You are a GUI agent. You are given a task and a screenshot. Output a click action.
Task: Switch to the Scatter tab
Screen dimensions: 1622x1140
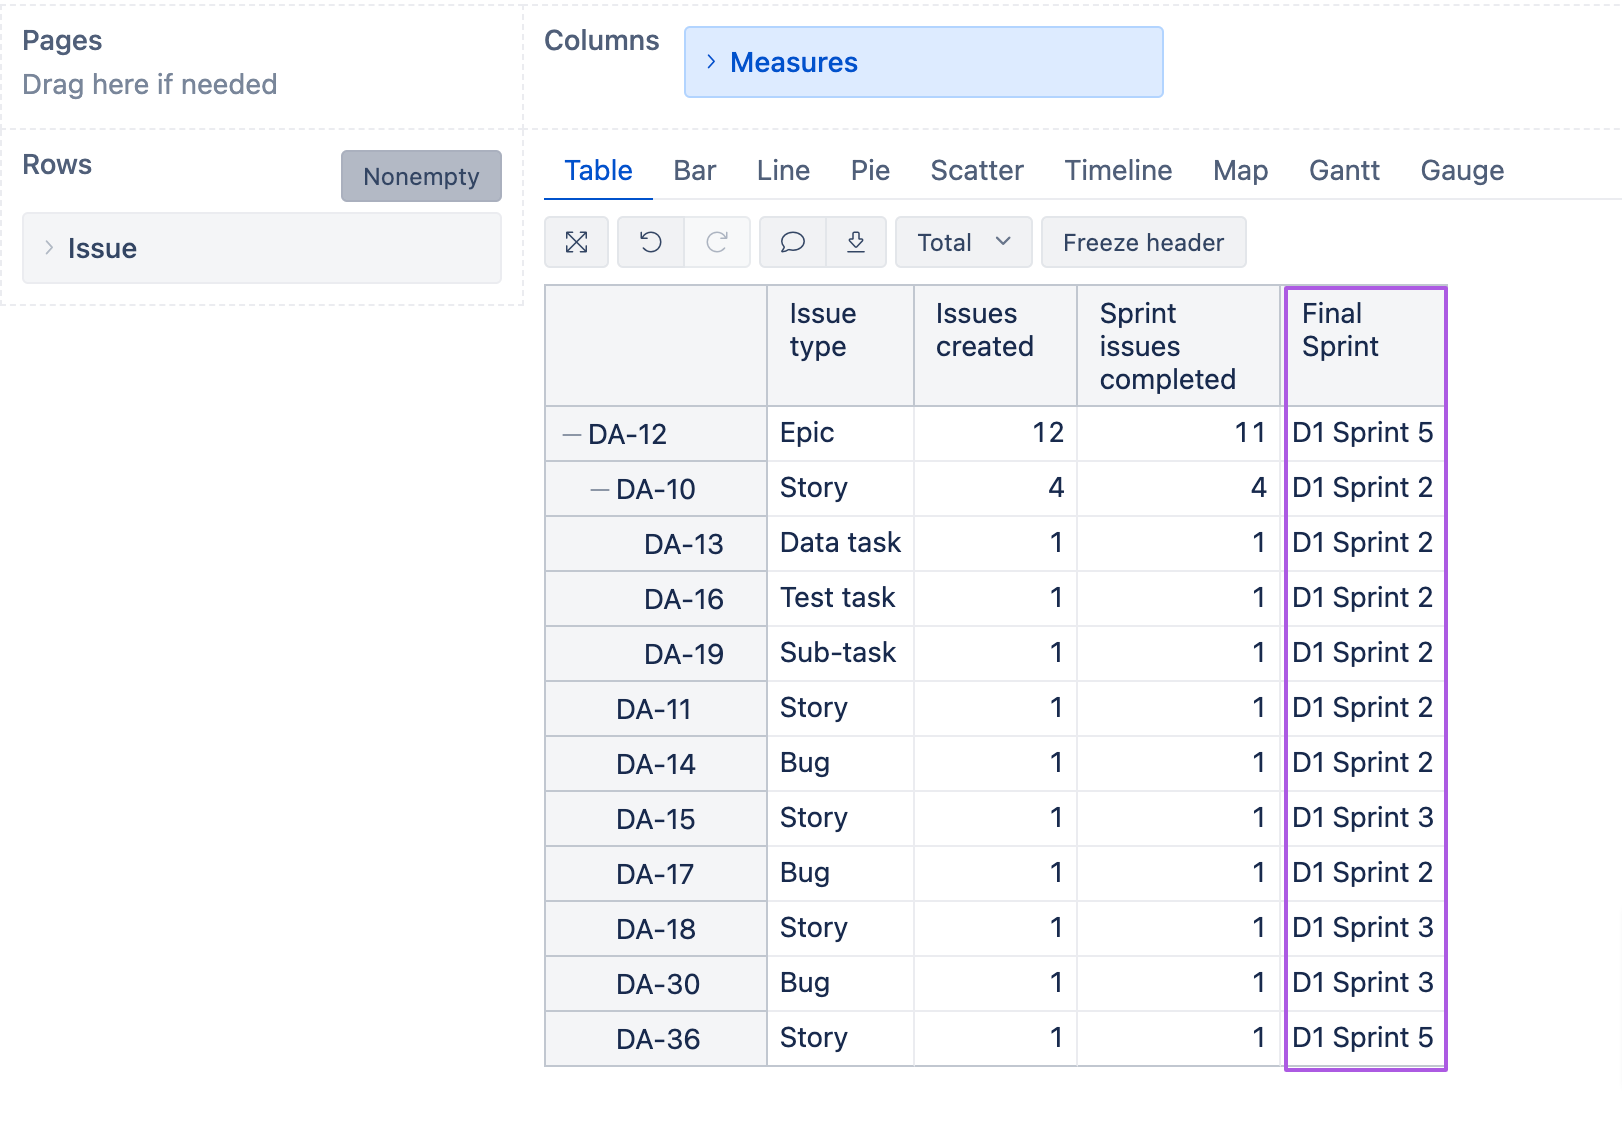[977, 170]
